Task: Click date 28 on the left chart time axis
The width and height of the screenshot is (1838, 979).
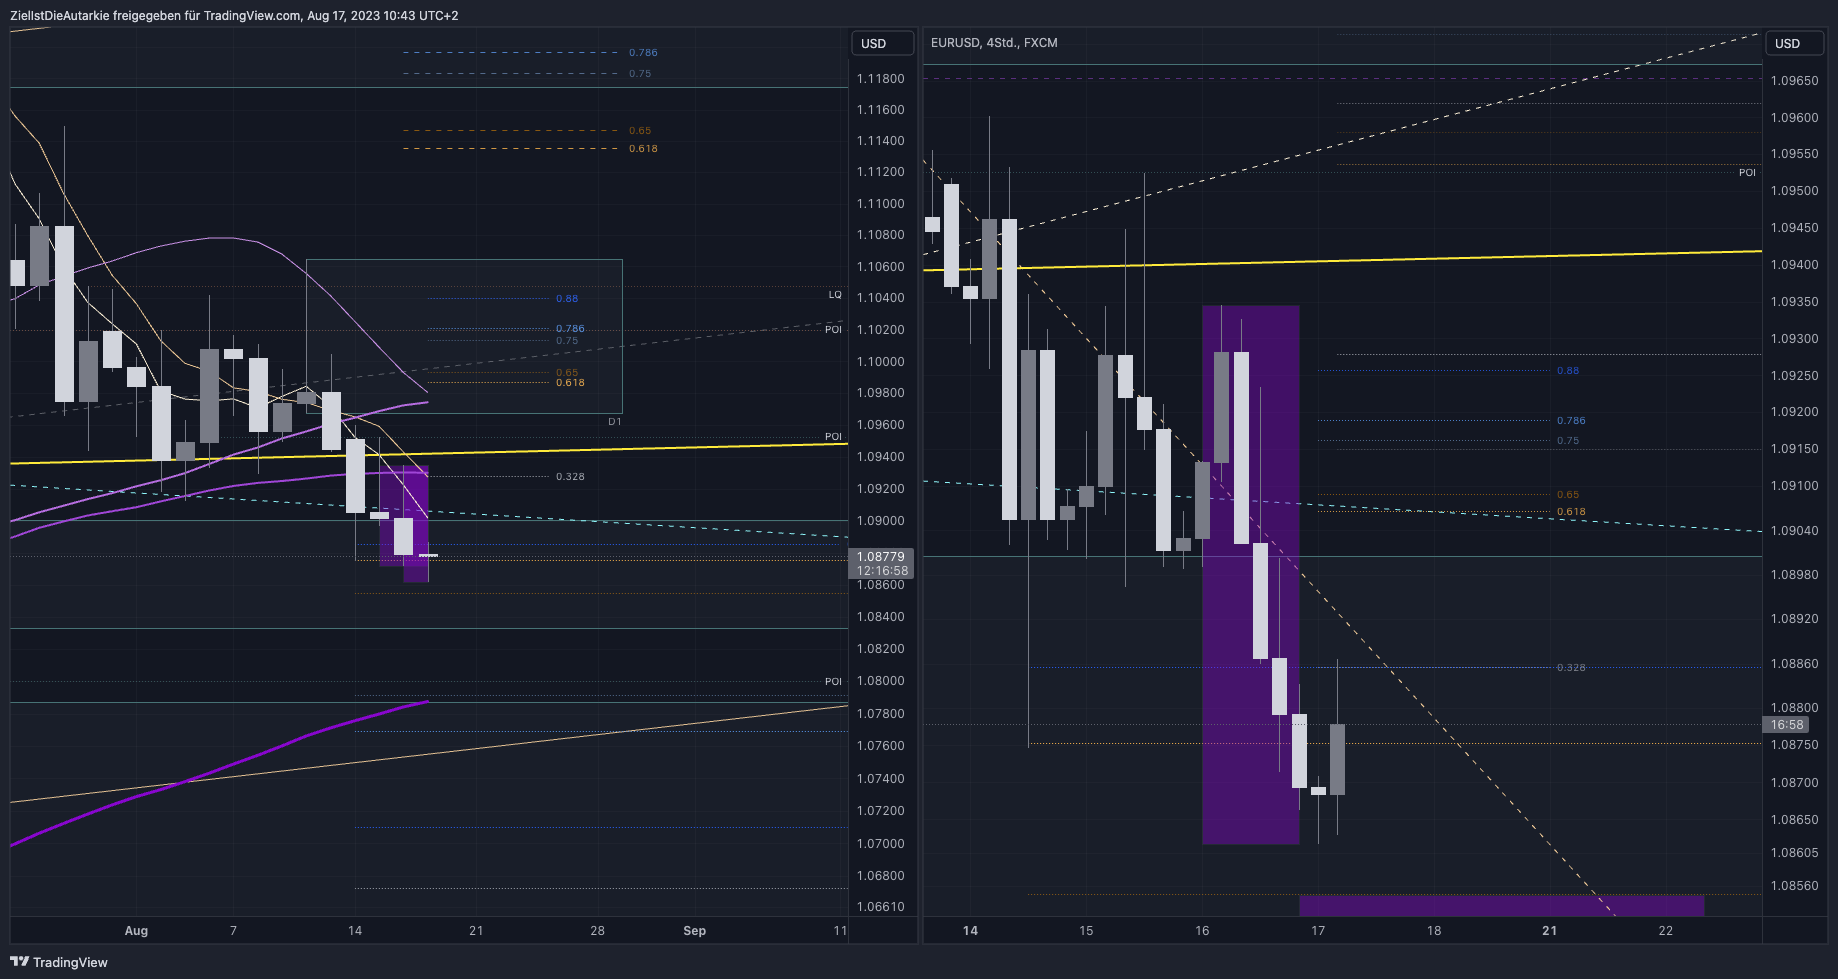Action: tap(597, 930)
